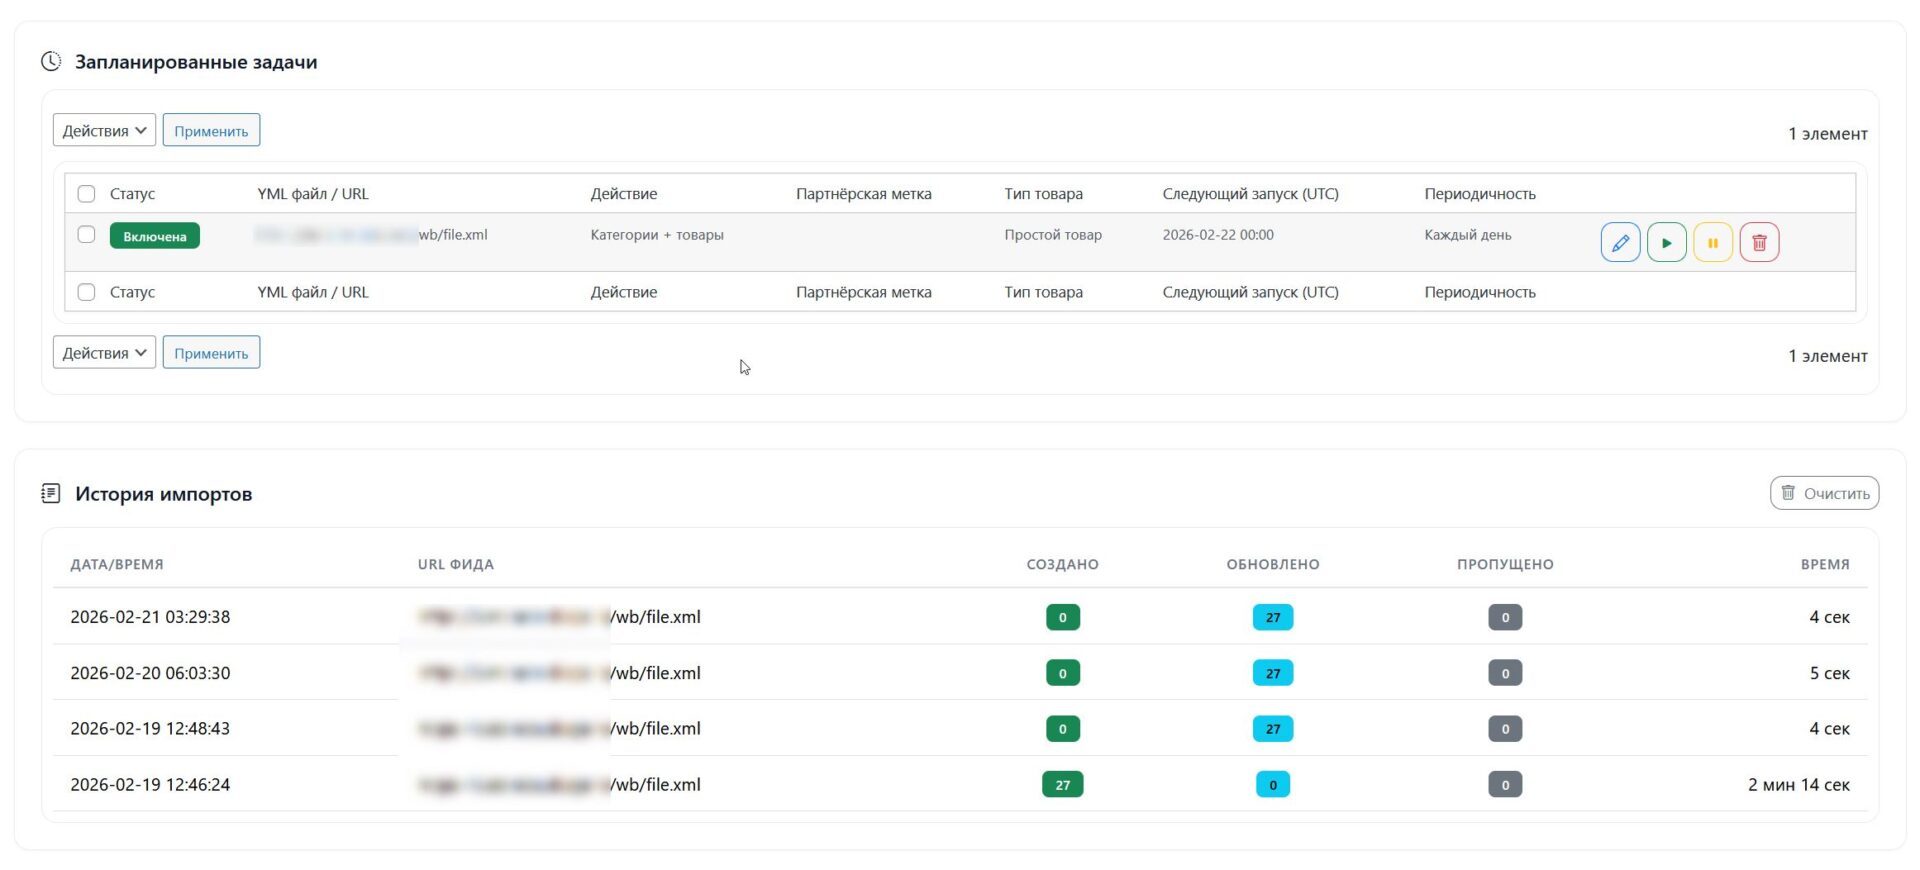Click the ДАТА/ВРЕМЯ column header

pyautogui.click(x=117, y=564)
